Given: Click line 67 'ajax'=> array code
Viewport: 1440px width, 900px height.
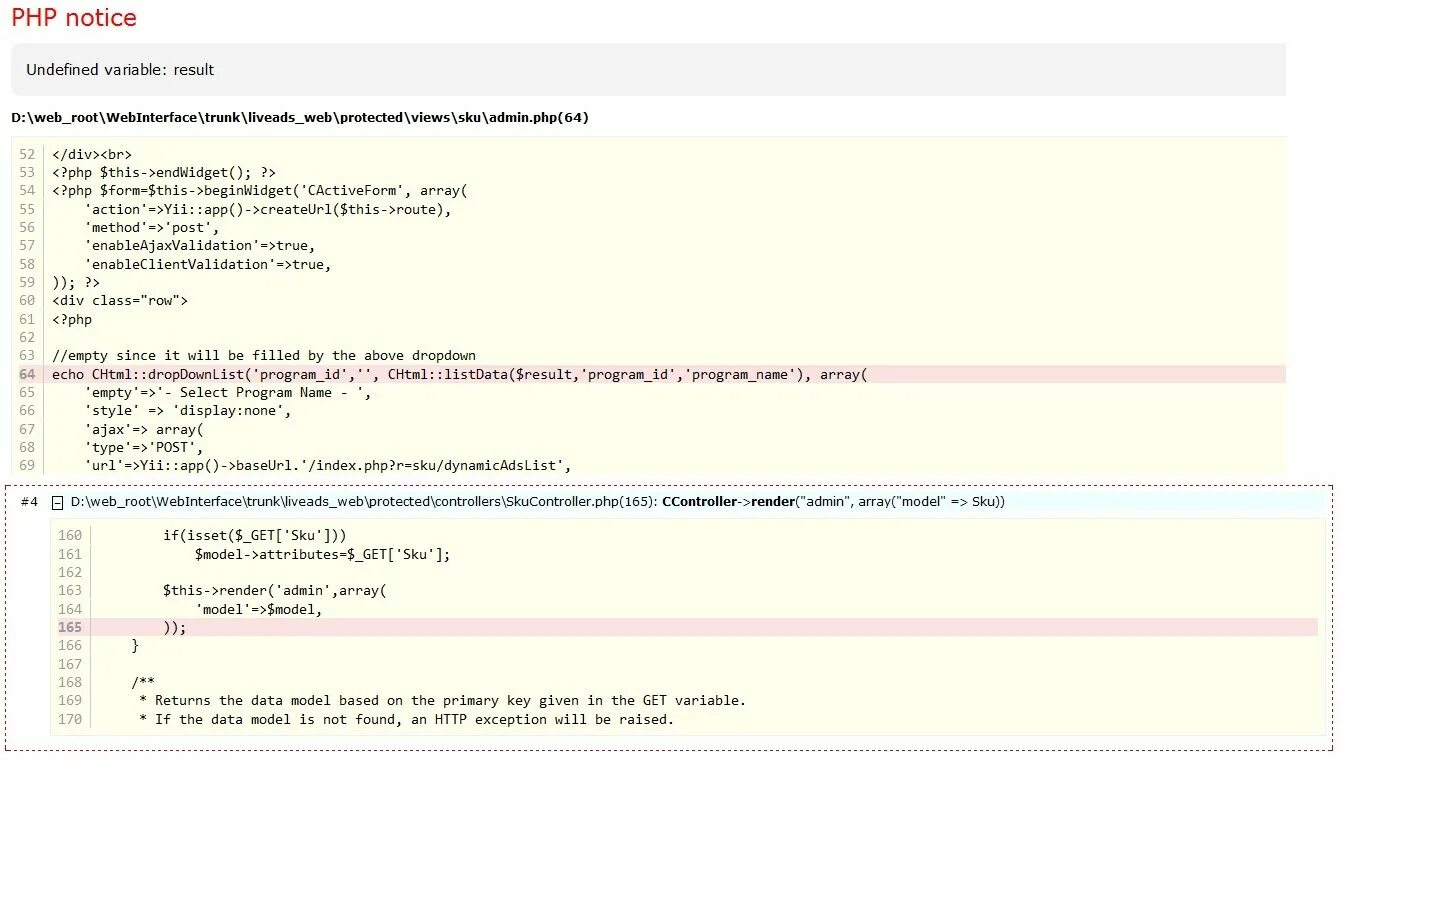Looking at the screenshot, I should click(x=144, y=430).
